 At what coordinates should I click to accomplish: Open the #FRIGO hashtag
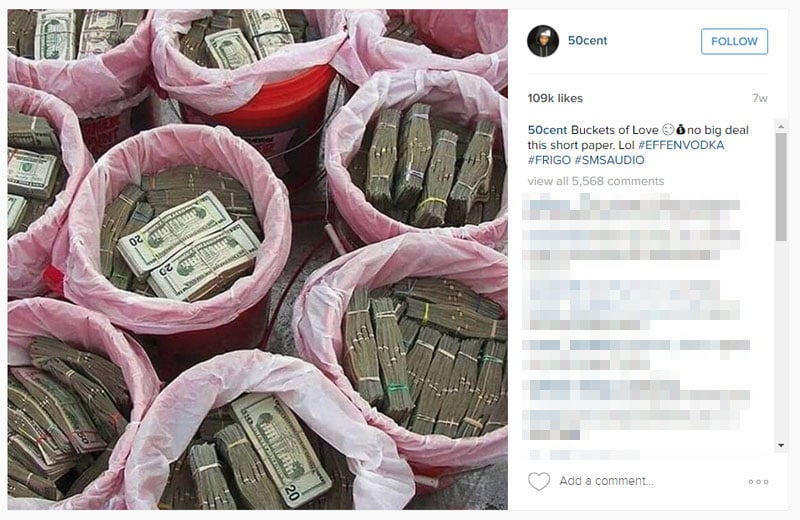549,160
